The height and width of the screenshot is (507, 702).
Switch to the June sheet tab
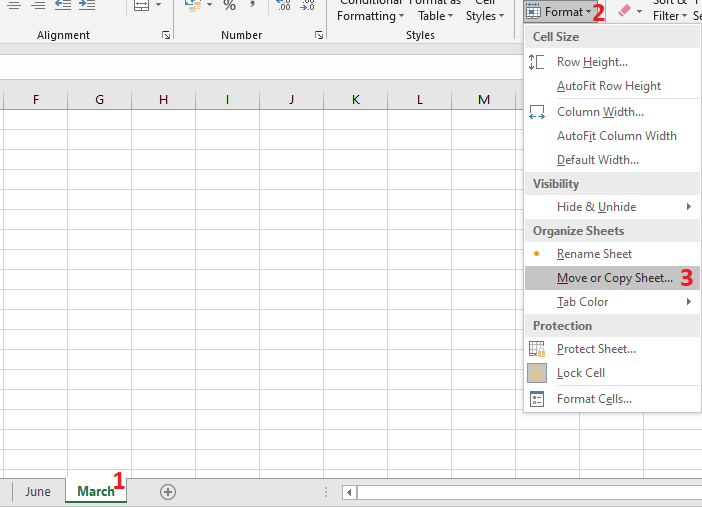click(x=38, y=491)
